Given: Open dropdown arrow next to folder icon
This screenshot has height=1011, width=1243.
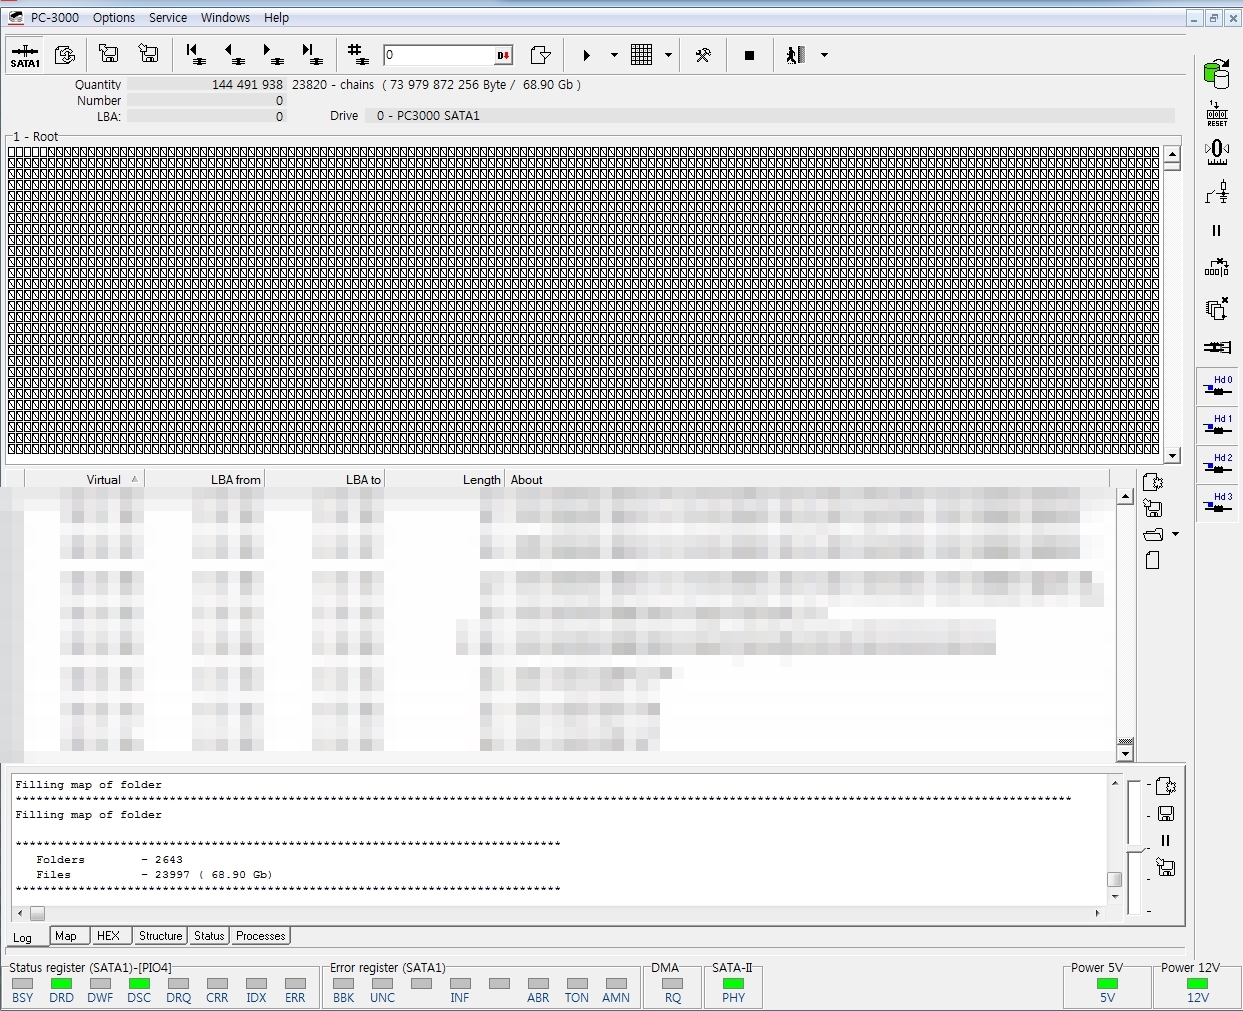Looking at the screenshot, I should (1175, 534).
